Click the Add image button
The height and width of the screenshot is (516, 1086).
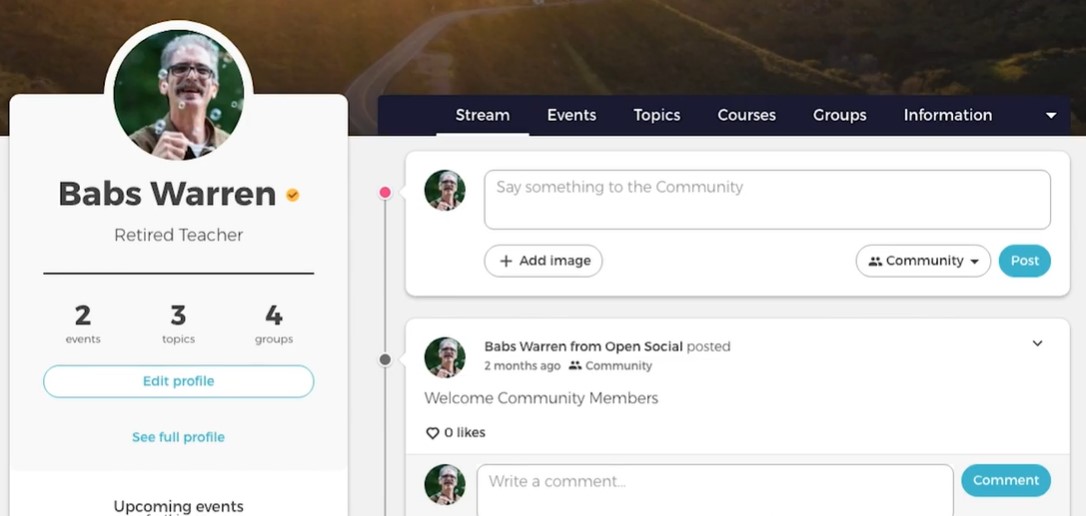click(x=543, y=261)
